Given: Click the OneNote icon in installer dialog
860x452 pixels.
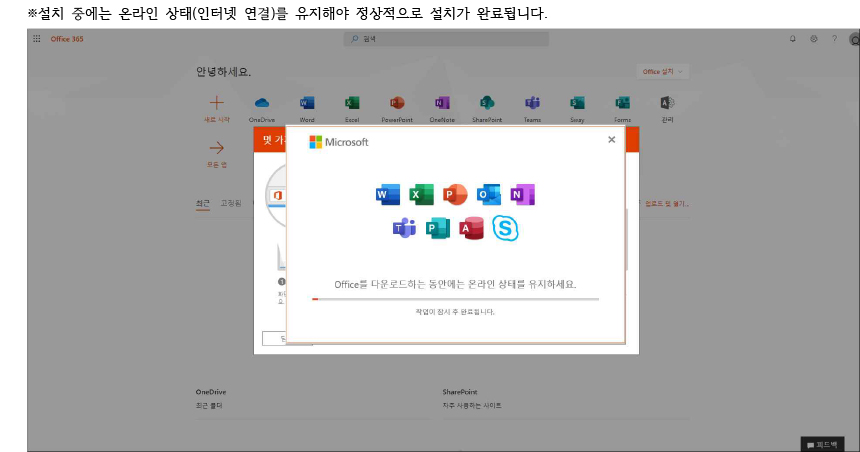Looking at the screenshot, I should click(x=522, y=195).
